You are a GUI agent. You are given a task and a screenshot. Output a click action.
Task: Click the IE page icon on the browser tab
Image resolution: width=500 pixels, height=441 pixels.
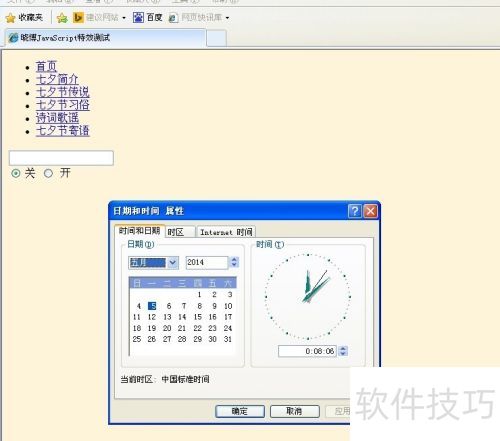pyautogui.click(x=13, y=38)
